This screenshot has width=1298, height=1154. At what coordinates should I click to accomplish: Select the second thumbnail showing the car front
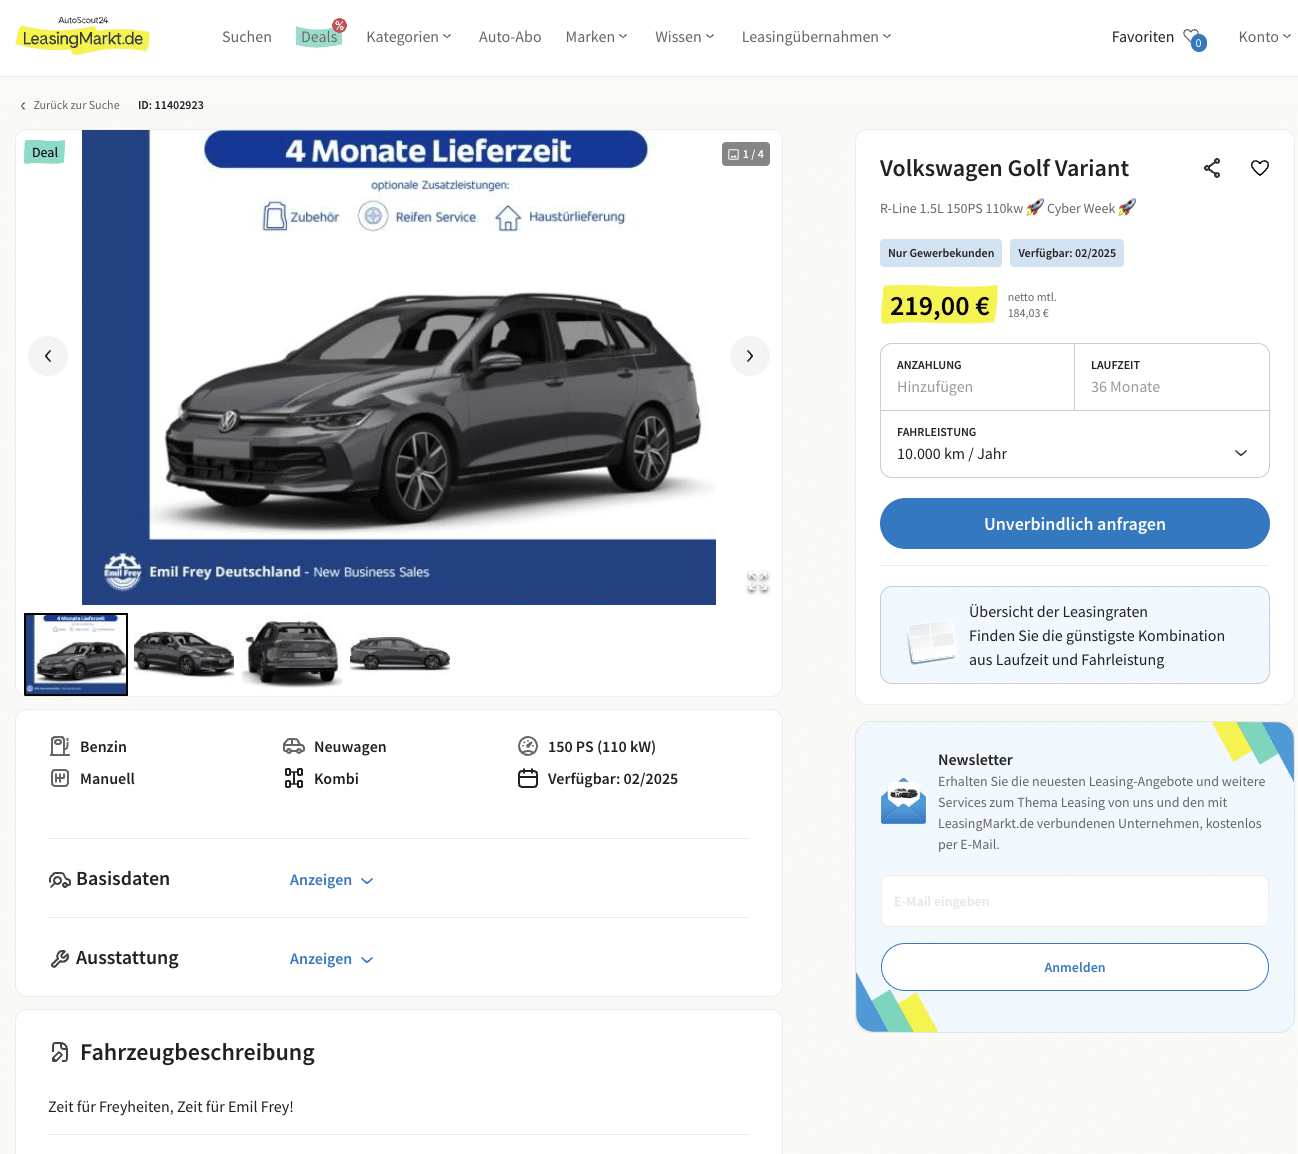click(184, 654)
